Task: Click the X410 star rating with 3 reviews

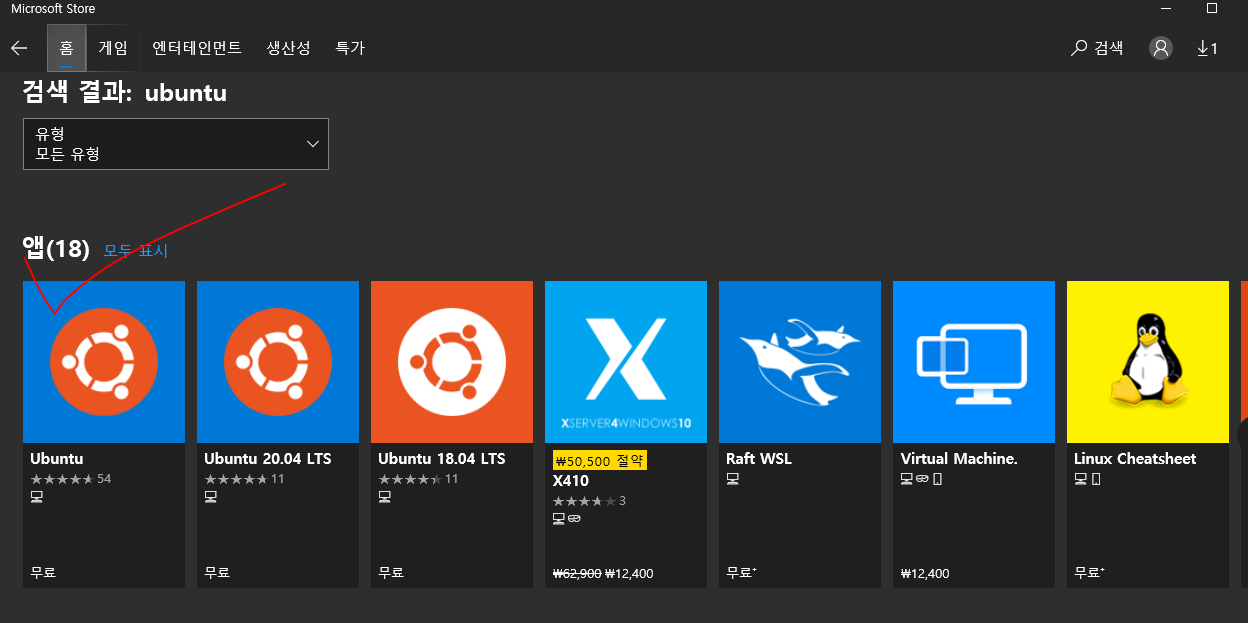Action: [x=590, y=501]
